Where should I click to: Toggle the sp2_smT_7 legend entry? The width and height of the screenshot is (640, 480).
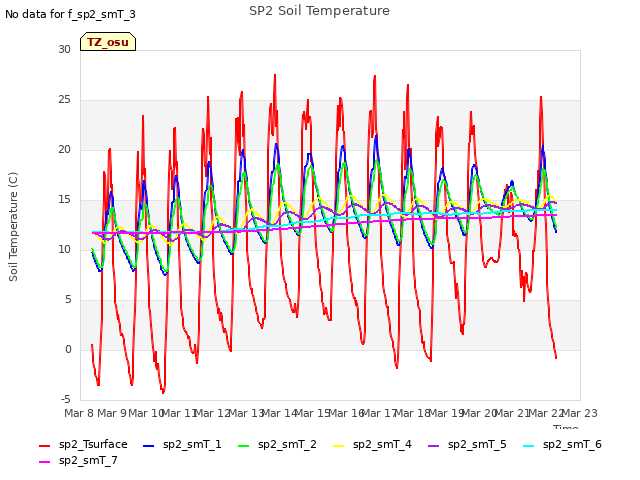78,460
